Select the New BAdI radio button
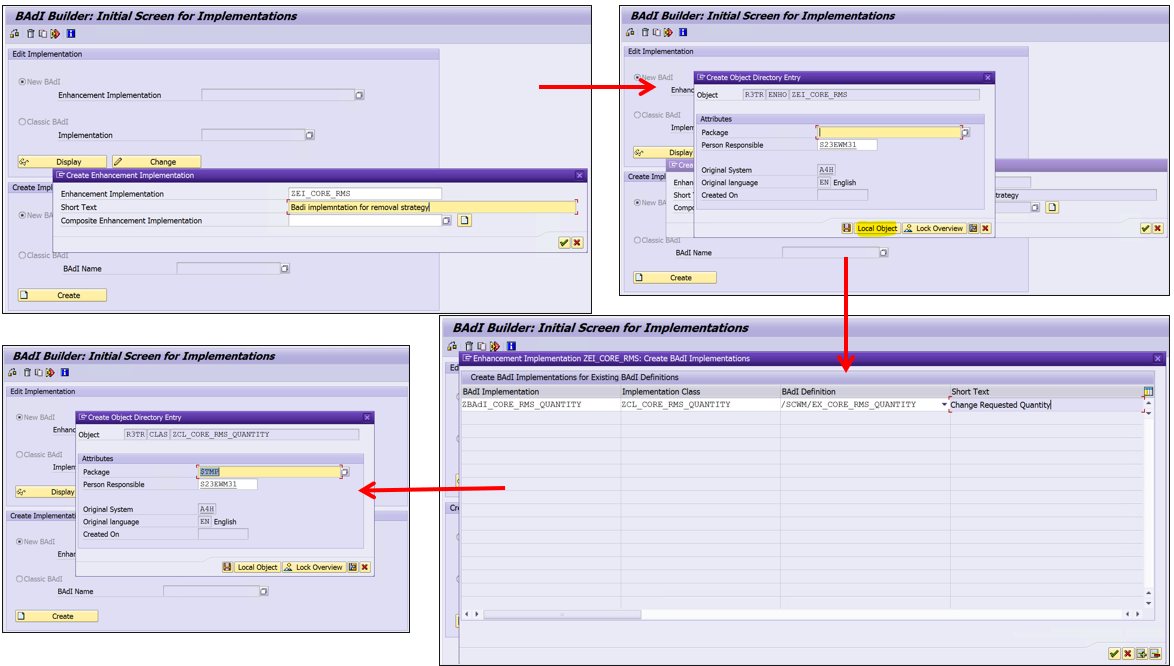 tap(22, 82)
